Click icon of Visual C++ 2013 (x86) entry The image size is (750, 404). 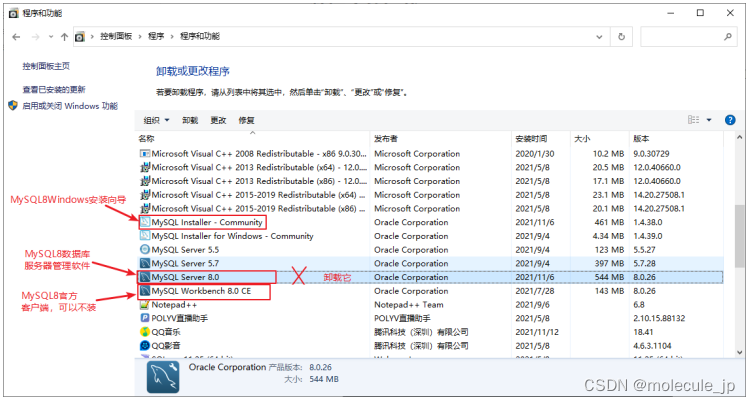click(x=144, y=181)
